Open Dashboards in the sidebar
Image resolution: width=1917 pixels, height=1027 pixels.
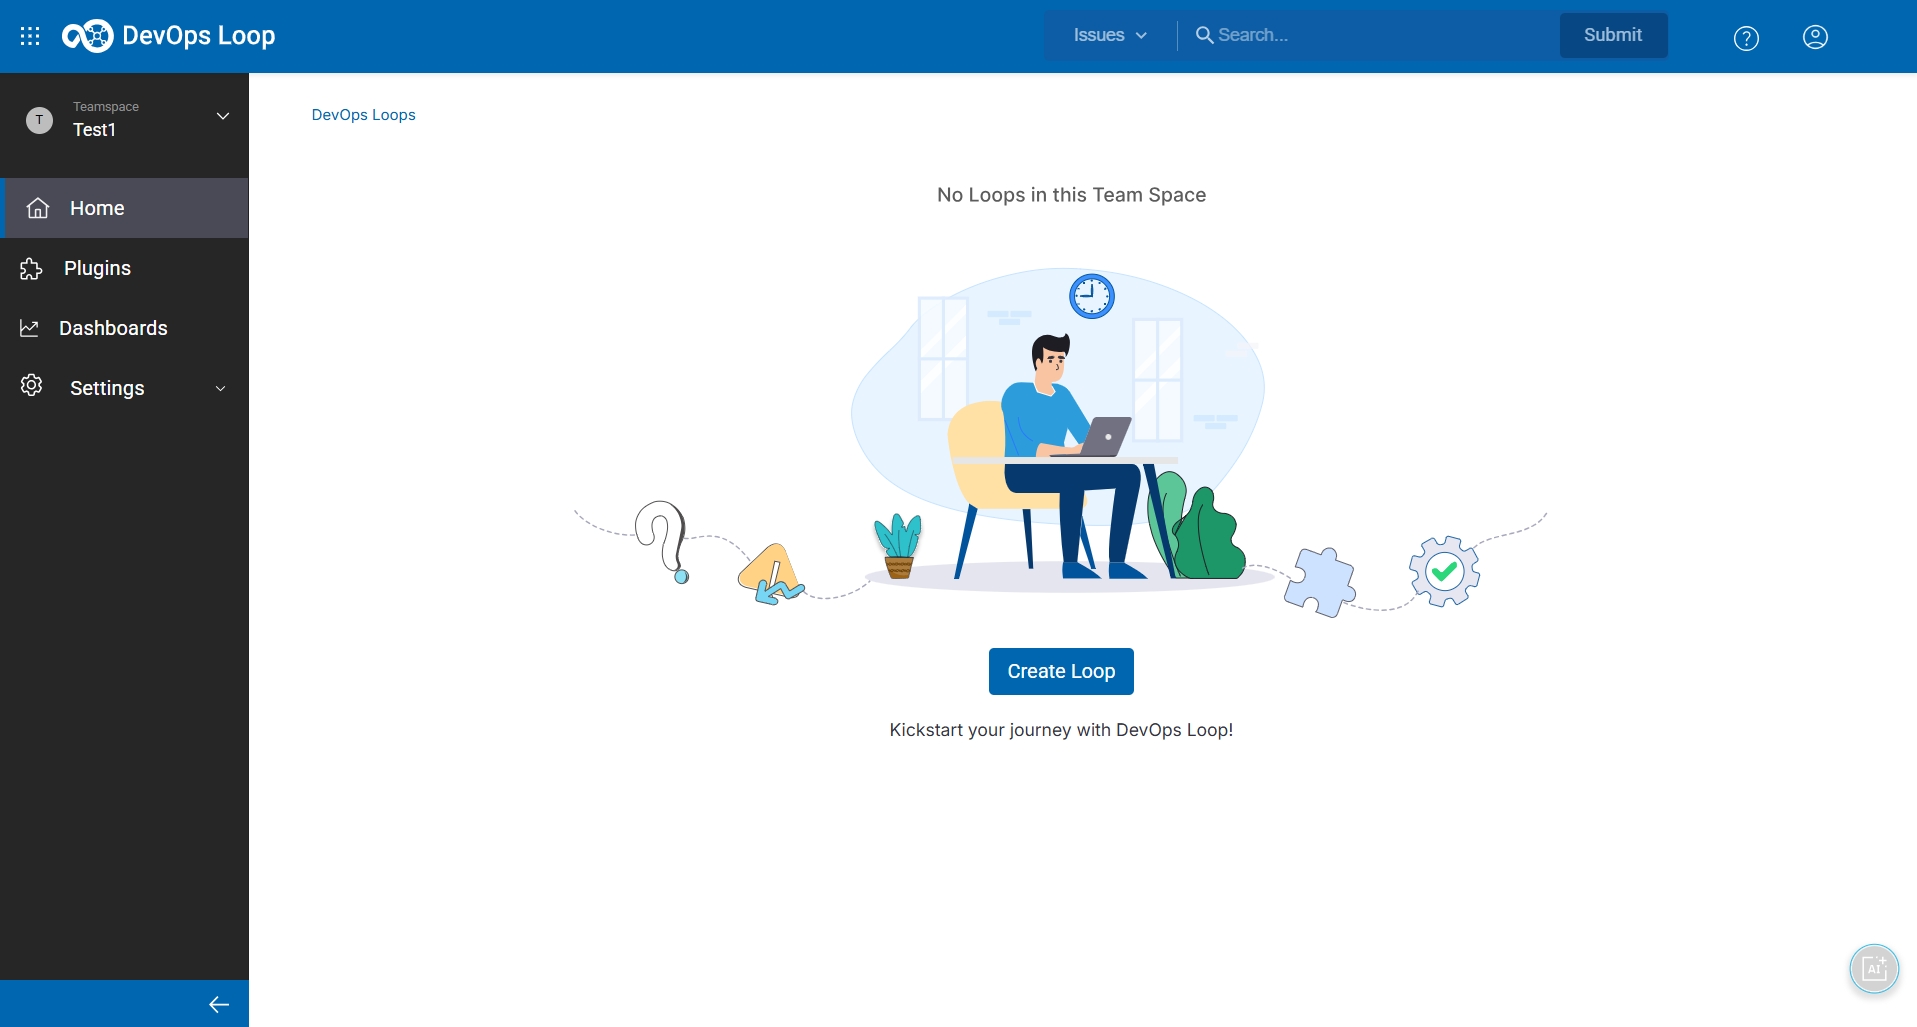point(125,328)
